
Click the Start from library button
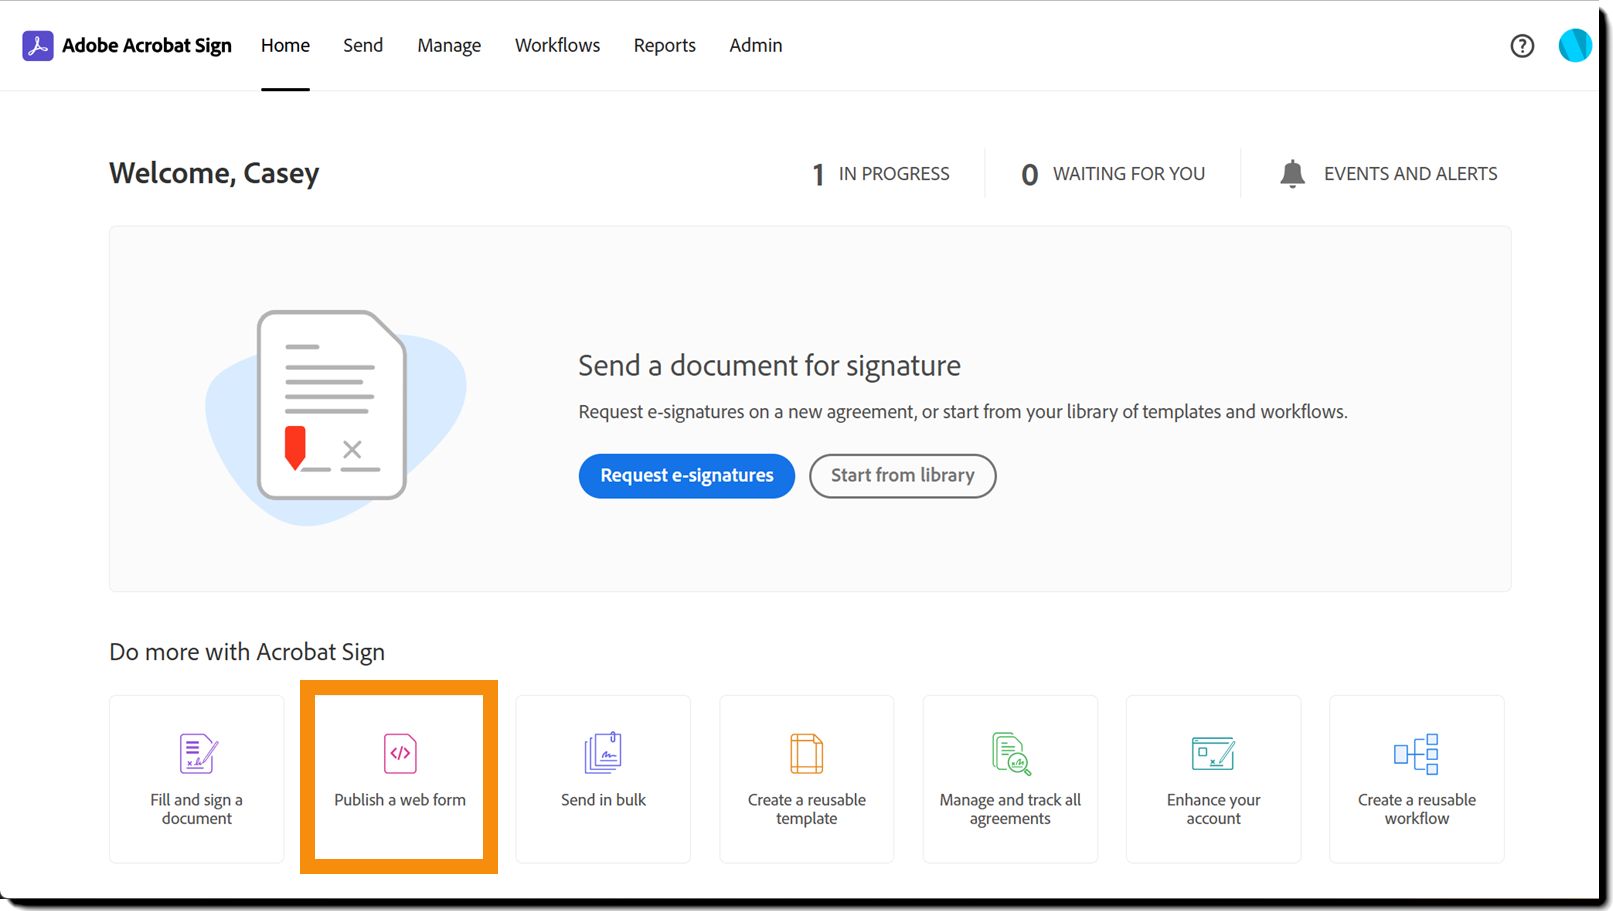pyautogui.click(x=903, y=476)
